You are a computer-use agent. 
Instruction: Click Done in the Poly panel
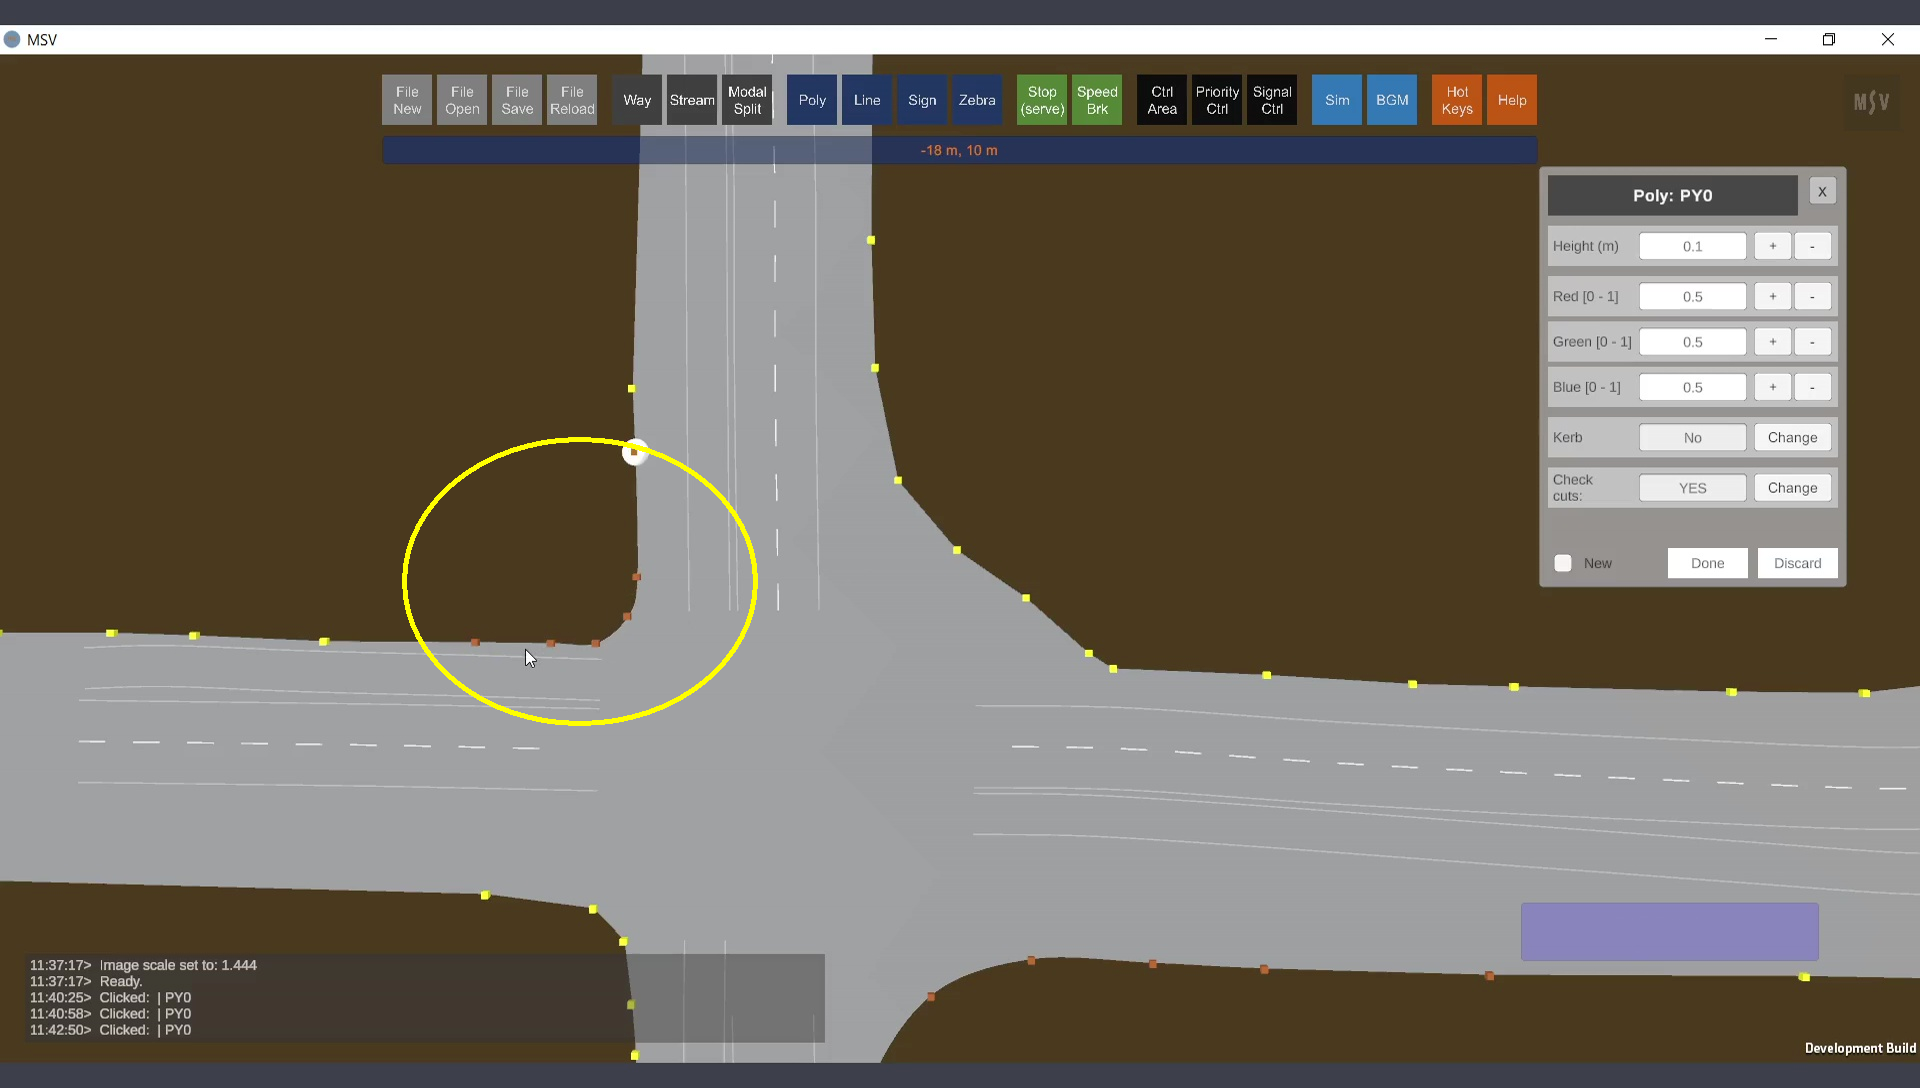(1707, 563)
